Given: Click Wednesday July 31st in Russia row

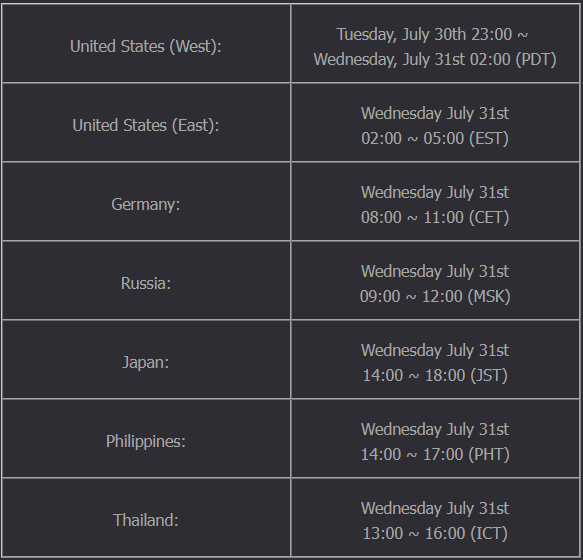Looking at the screenshot, I should pos(435,271).
